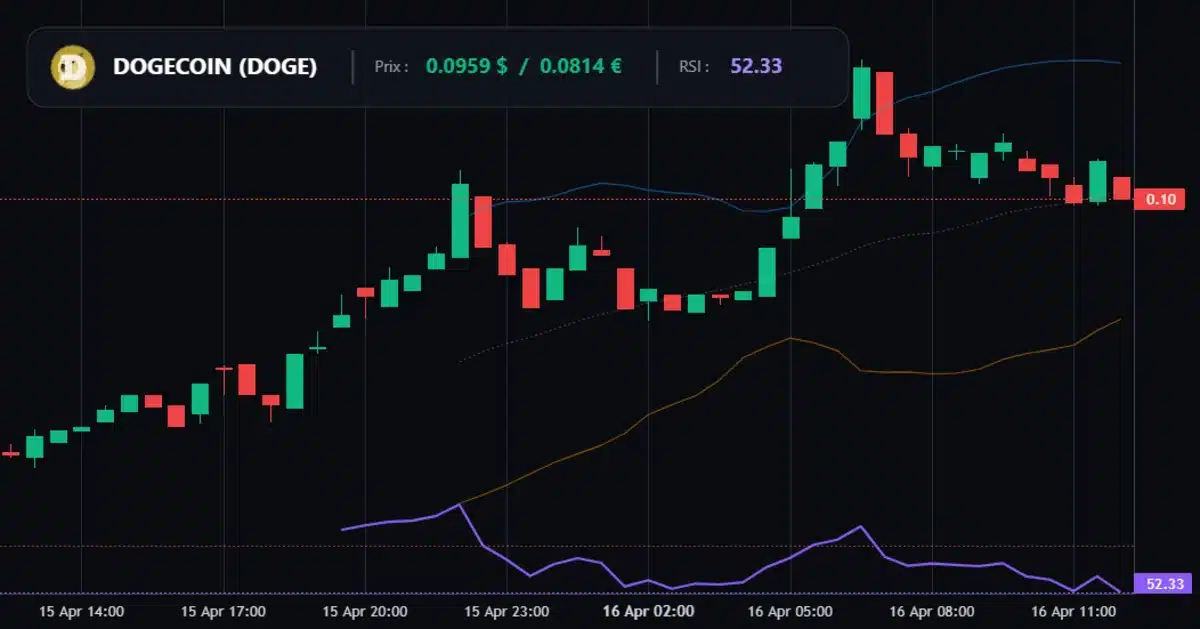Expand the RSI value dropdown
Image resolution: width=1200 pixels, height=629 pixels.
point(756,66)
